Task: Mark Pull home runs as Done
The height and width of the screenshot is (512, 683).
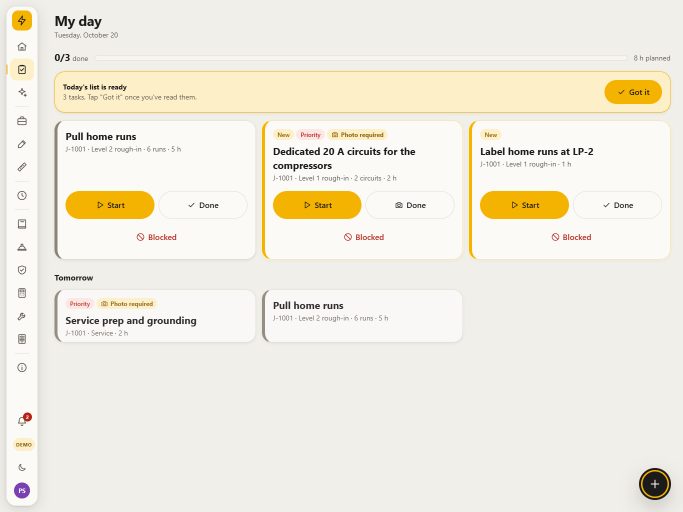Action: 203,205
